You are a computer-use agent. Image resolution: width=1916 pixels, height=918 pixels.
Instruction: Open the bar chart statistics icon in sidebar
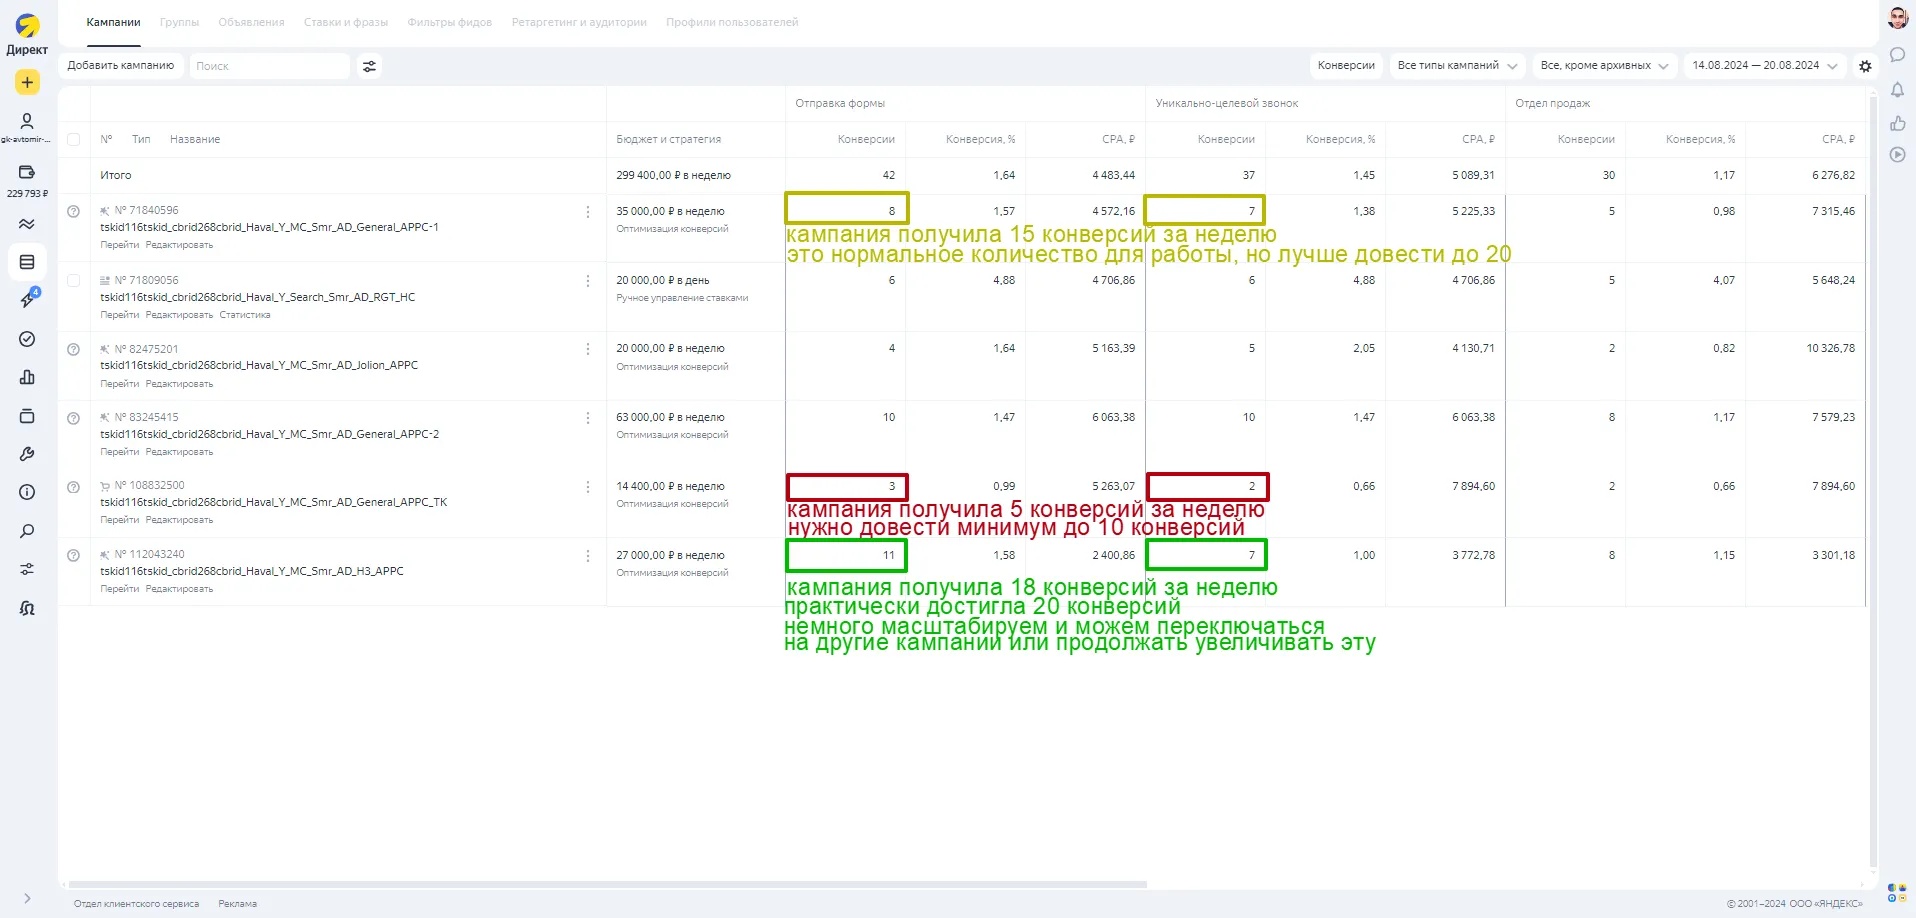[27, 377]
